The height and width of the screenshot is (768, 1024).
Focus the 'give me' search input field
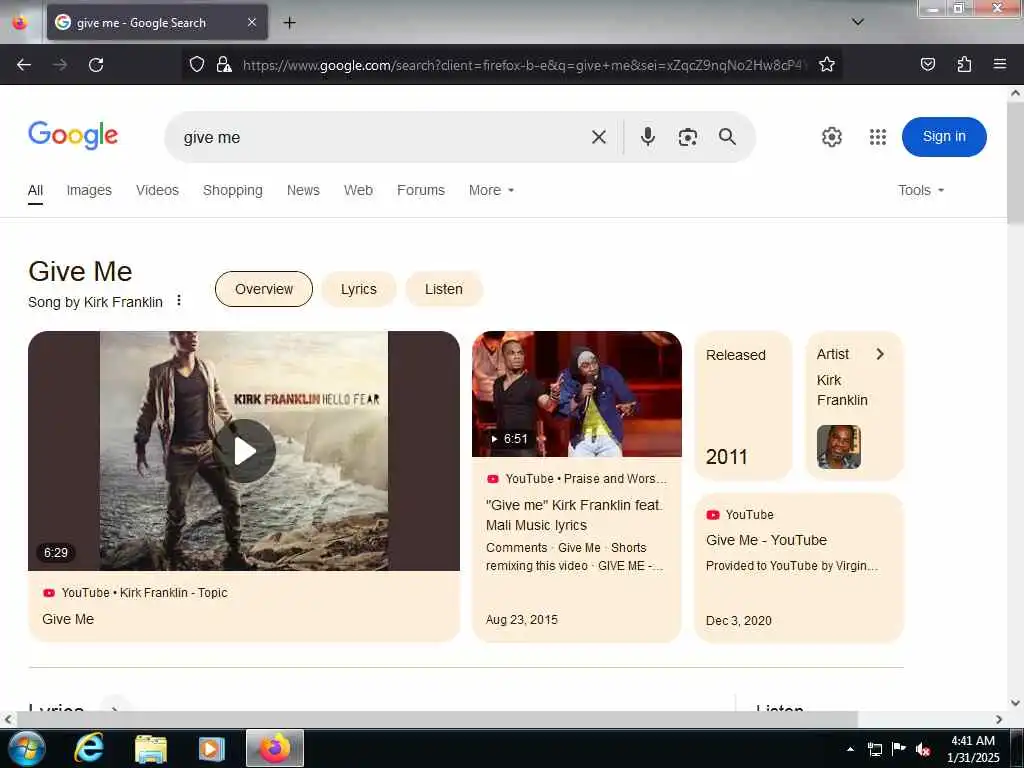point(379,137)
